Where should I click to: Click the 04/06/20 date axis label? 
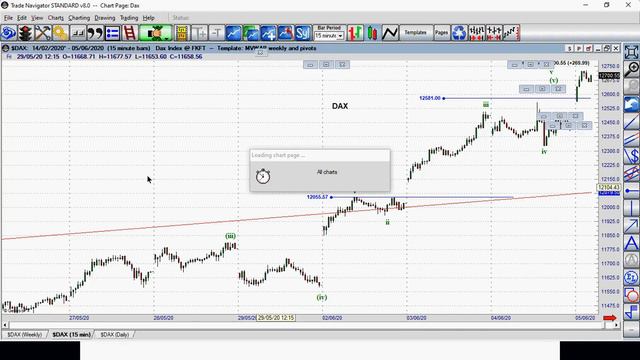[501, 318]
